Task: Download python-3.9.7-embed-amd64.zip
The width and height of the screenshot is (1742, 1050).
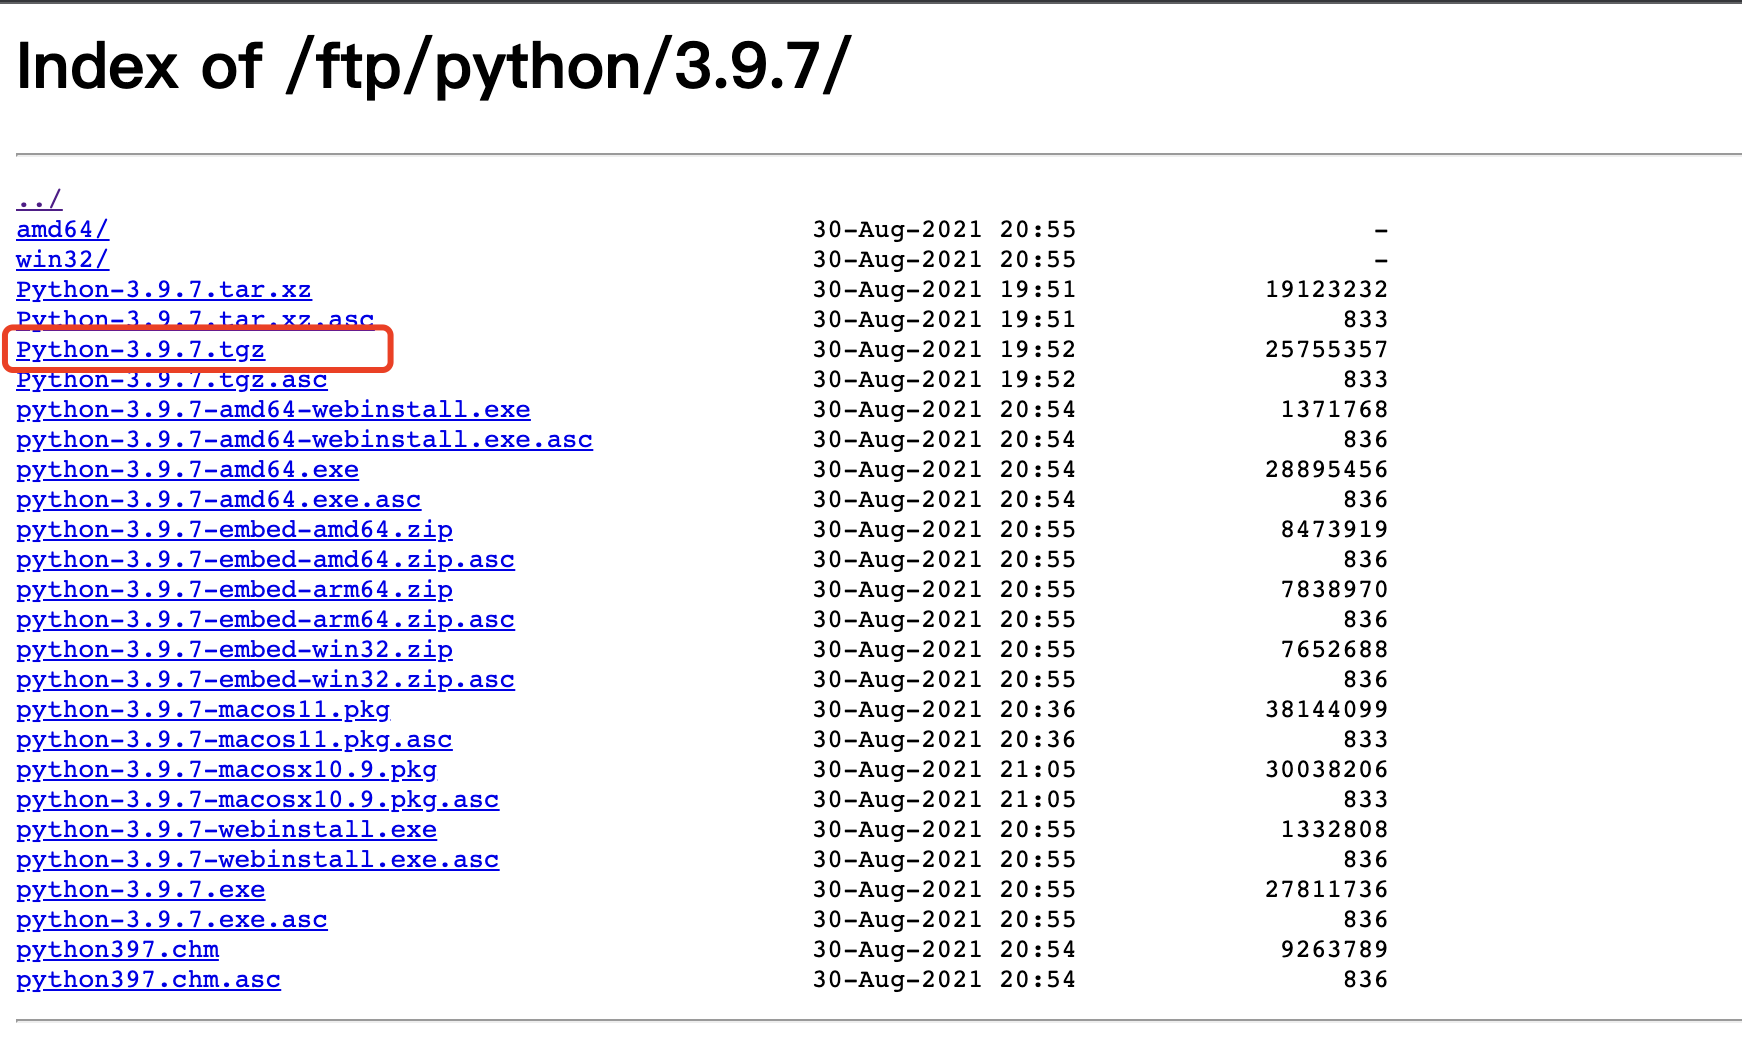Action: [x=234, y=529]
